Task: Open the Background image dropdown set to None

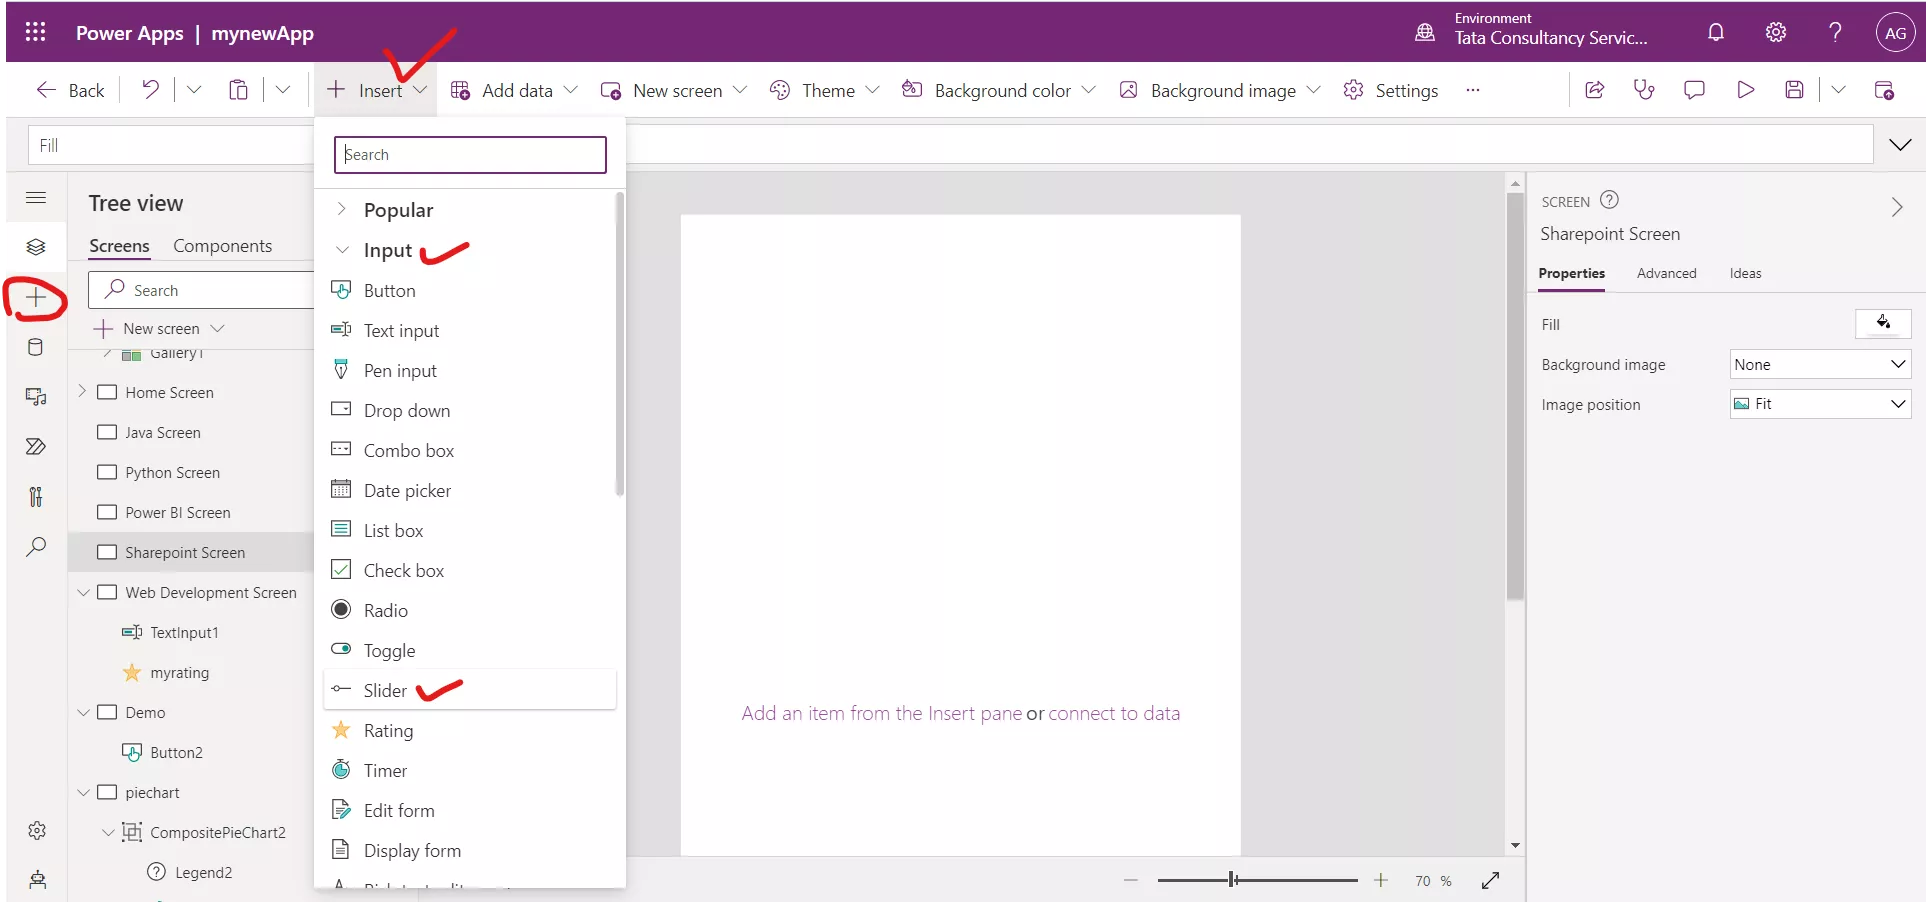Action: [x=1819, y=364]
